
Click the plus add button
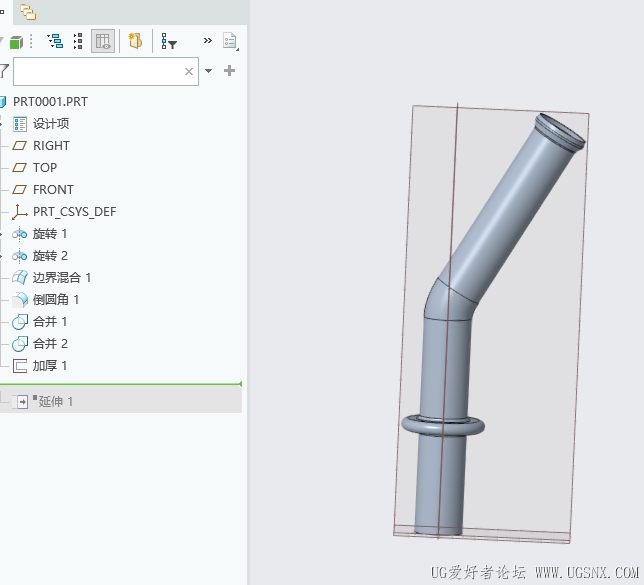point(230,71)
